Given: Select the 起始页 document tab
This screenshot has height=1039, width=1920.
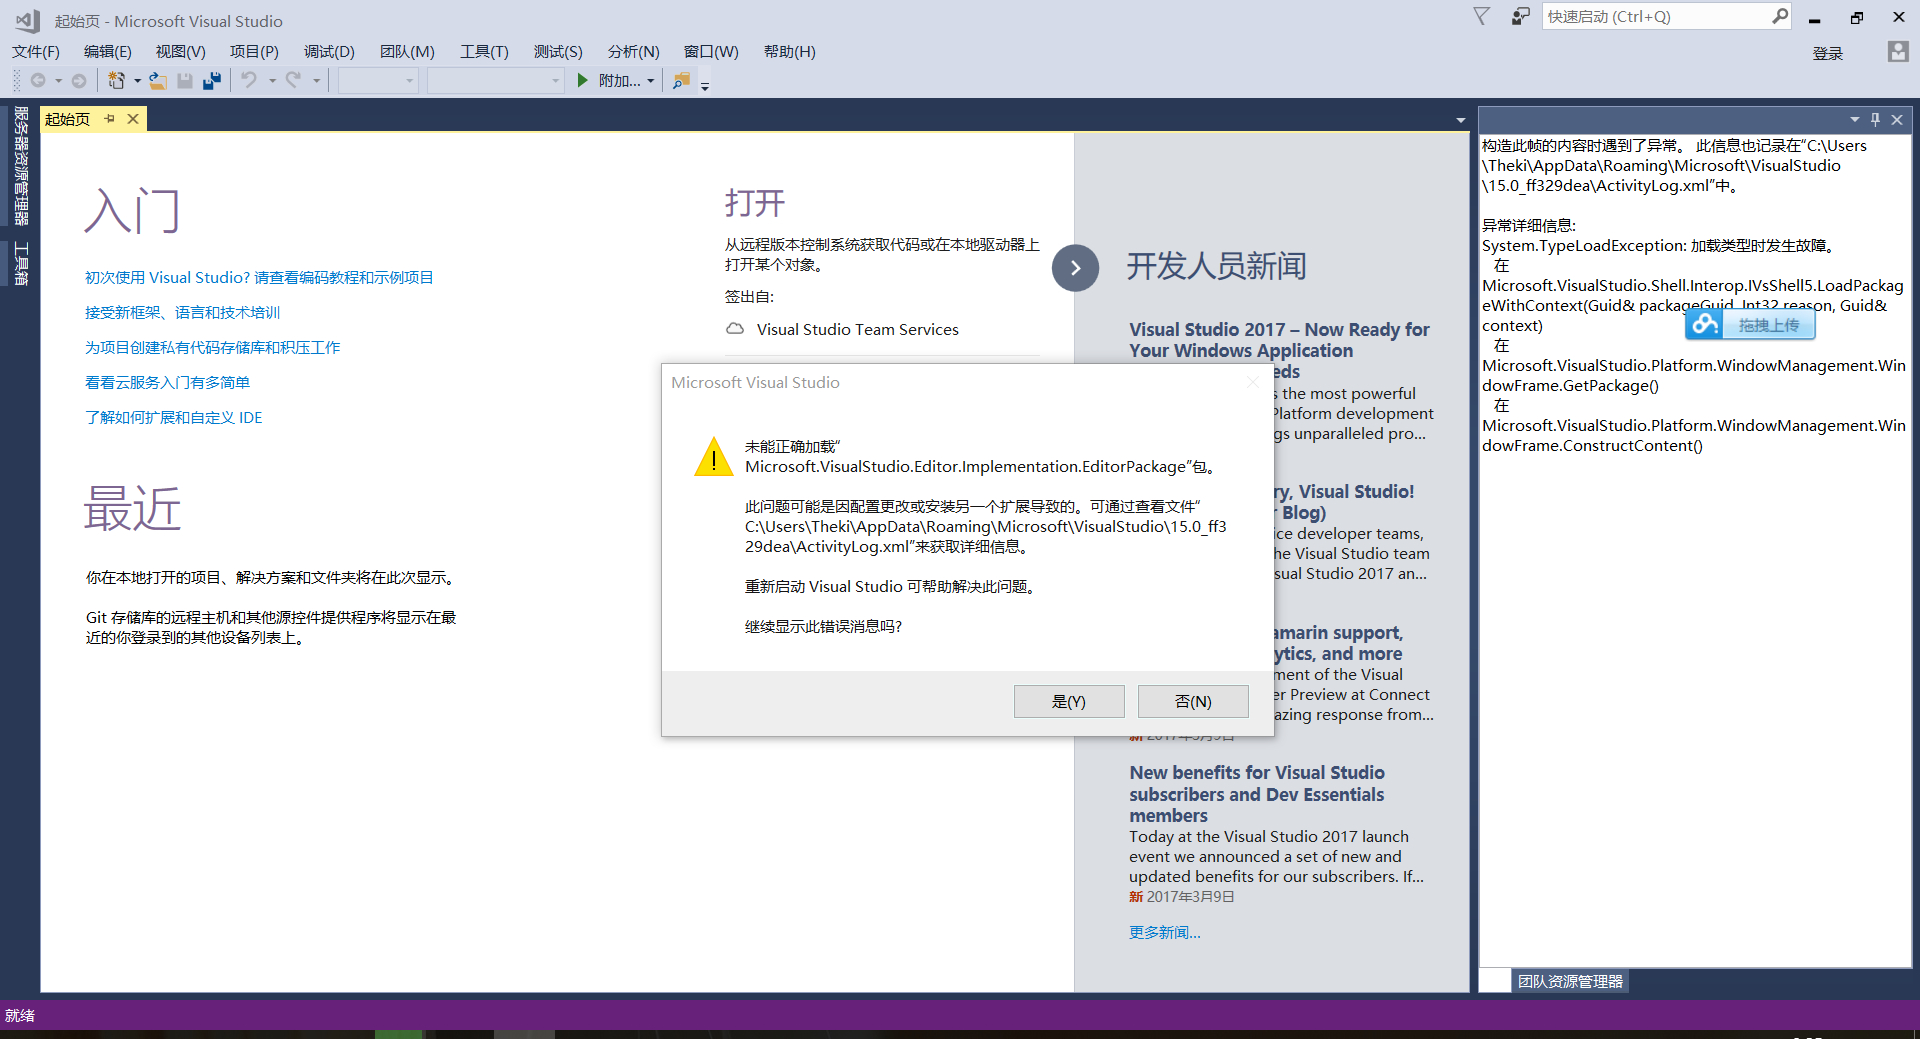Looking at the screenshot, I should [67, 119].
